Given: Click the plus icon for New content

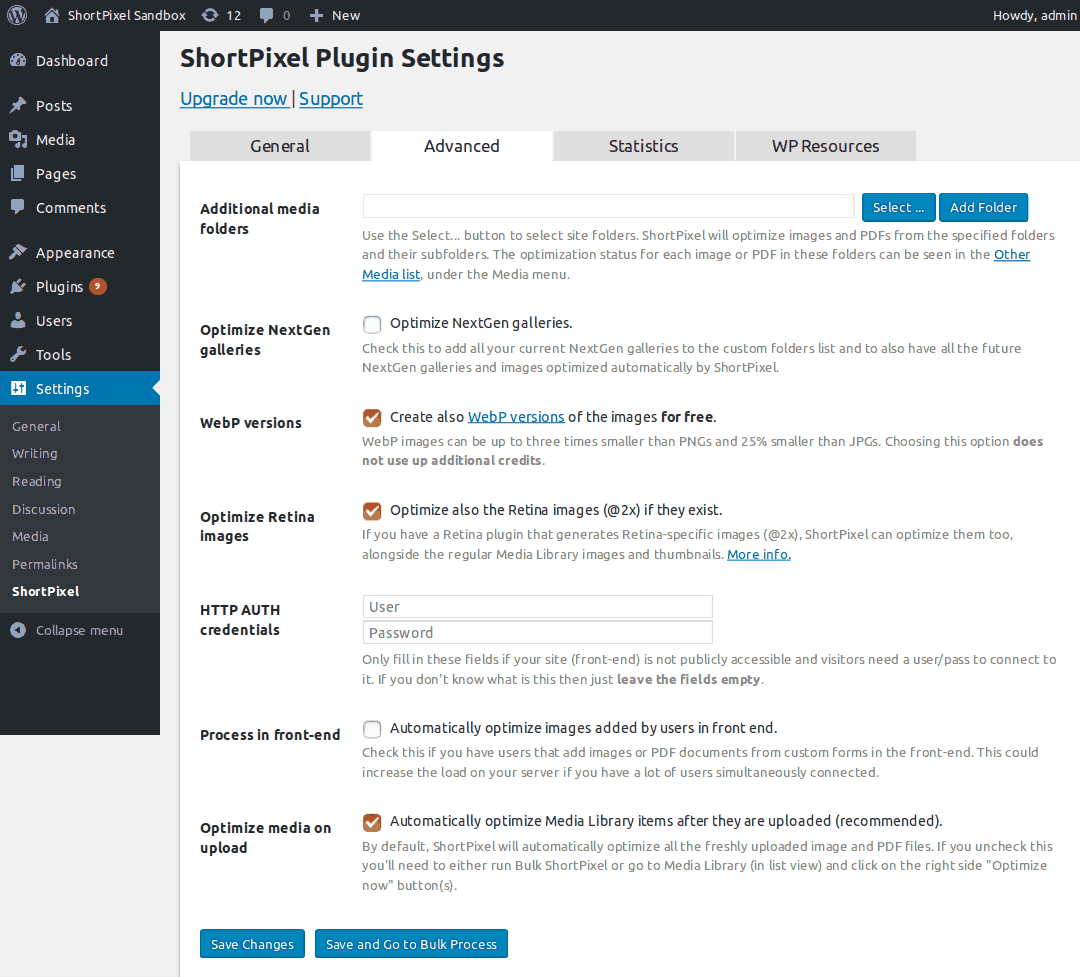Looking at the screenshot, I should (316, 15).
